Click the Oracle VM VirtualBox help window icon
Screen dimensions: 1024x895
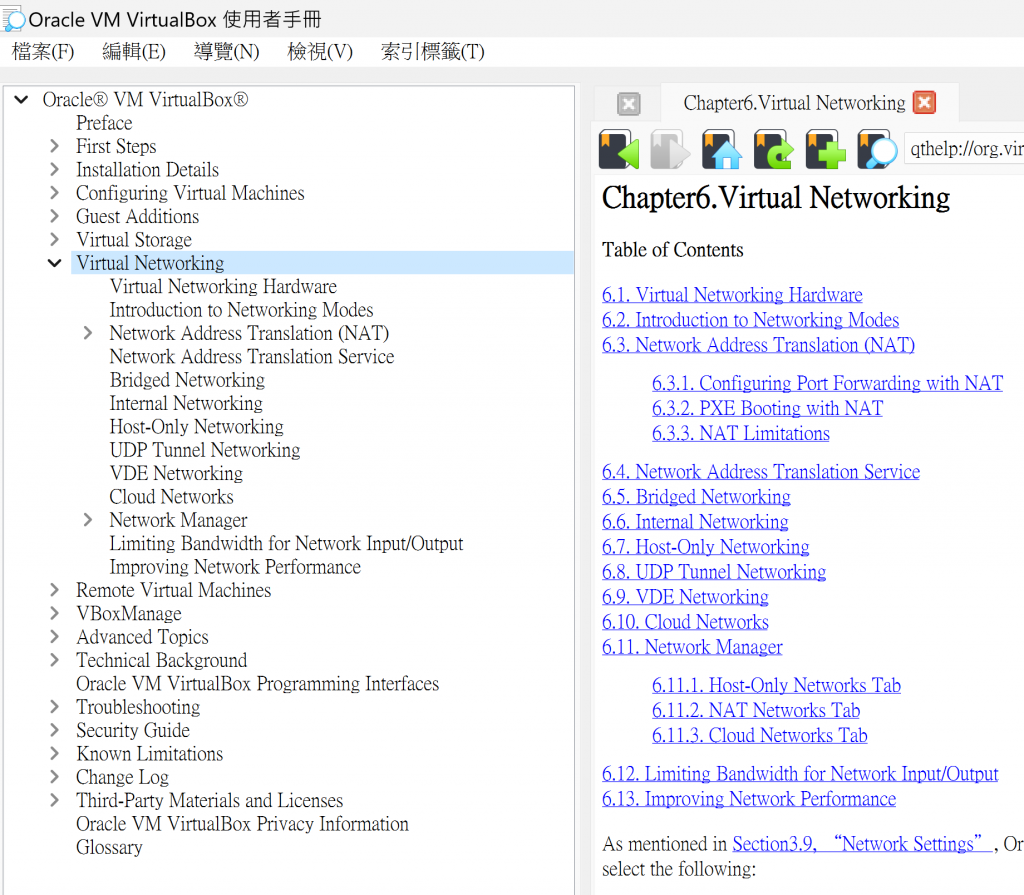14,19
